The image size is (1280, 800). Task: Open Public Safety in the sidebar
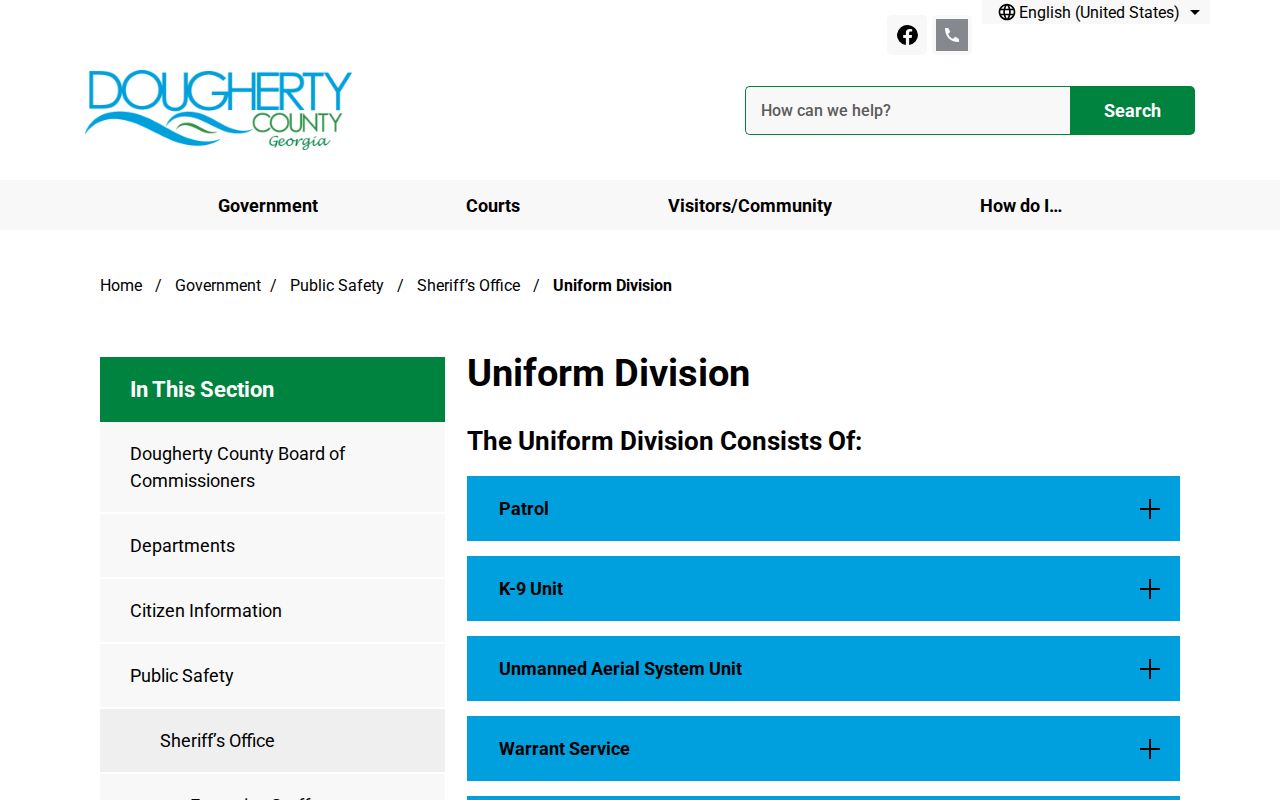point(272,676)
